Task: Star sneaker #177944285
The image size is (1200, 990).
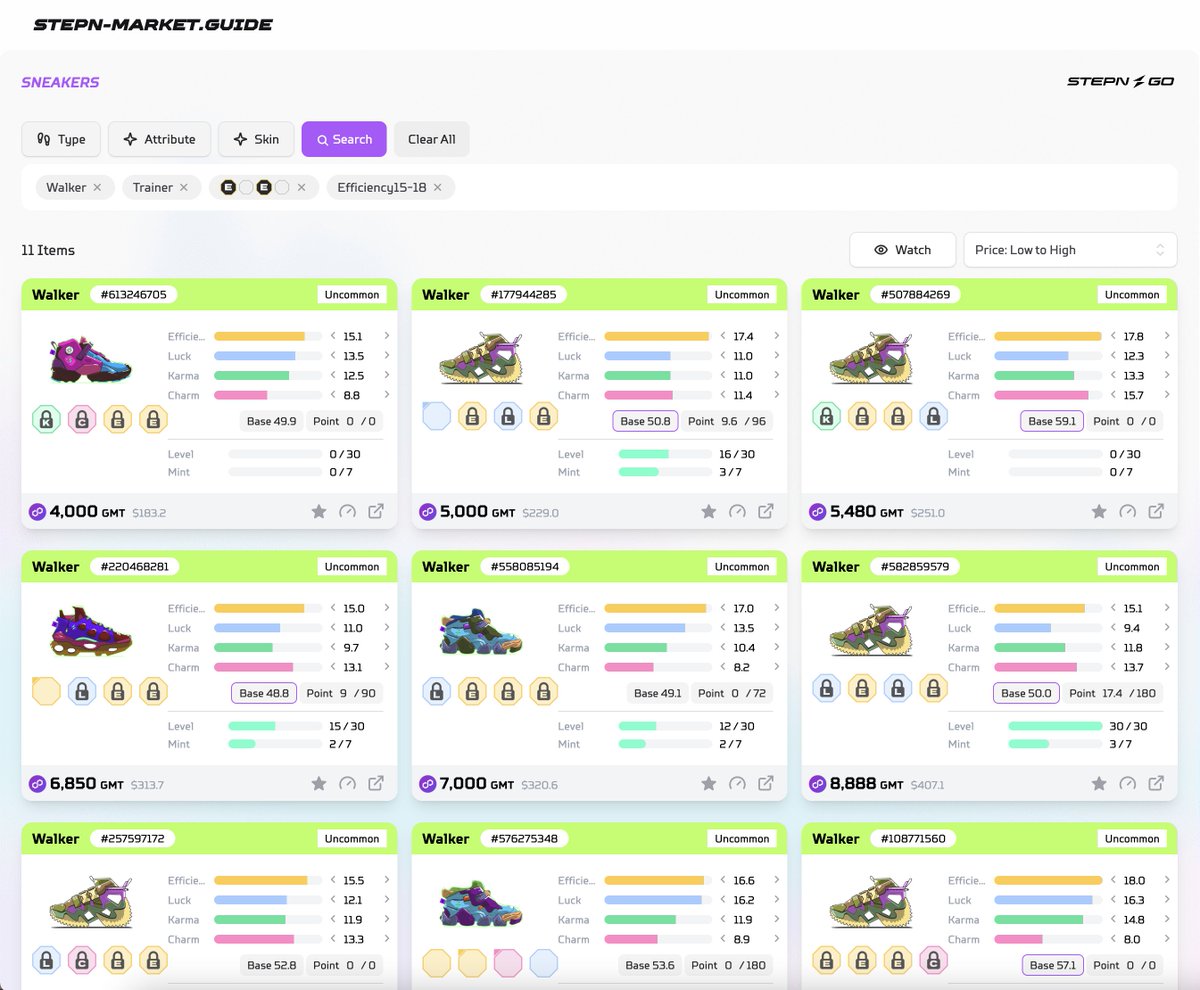Action: pos(709,512)
